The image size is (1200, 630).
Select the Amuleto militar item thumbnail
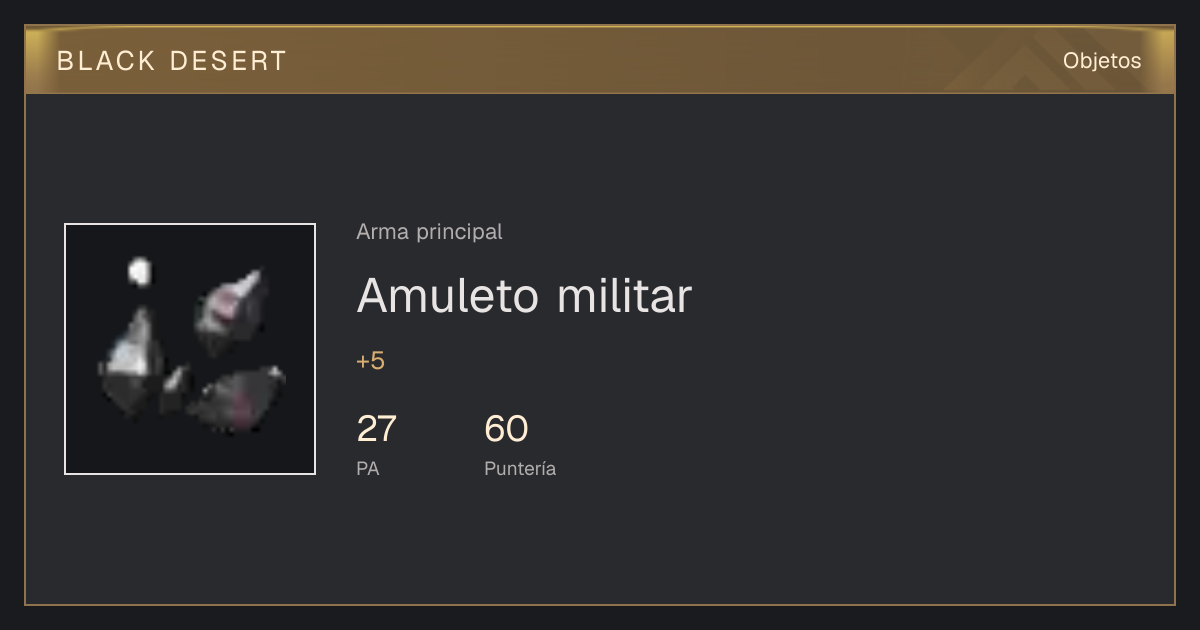(190, 349)
